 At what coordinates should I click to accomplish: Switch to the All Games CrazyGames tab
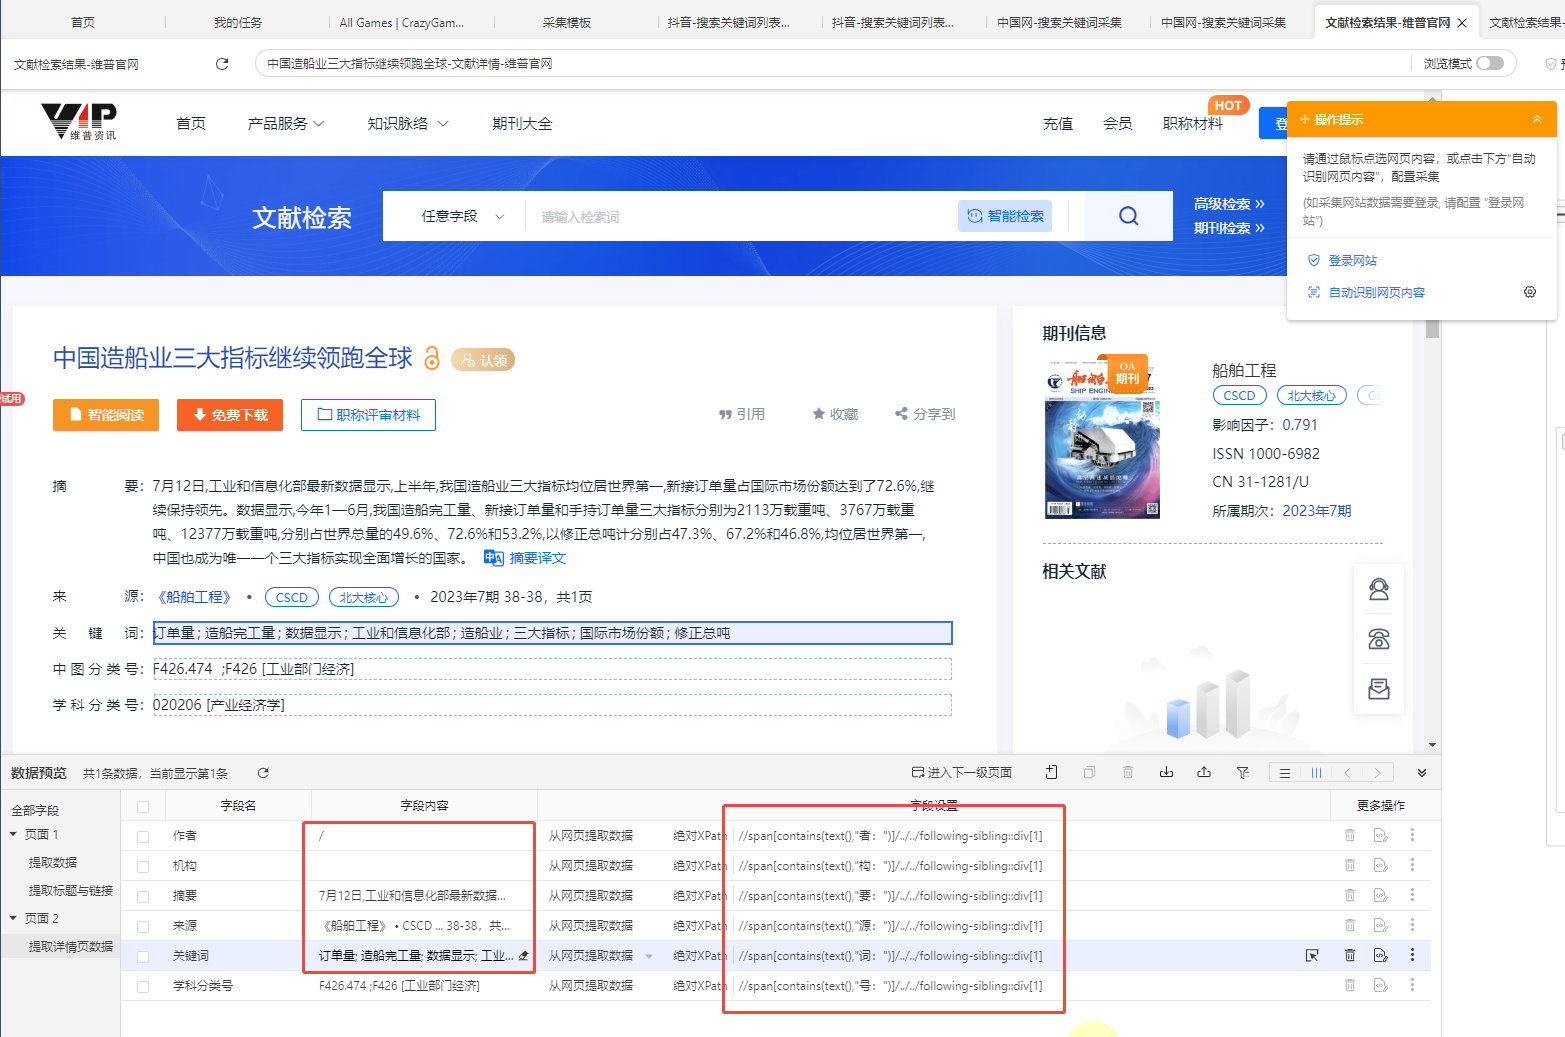[402, 22]
